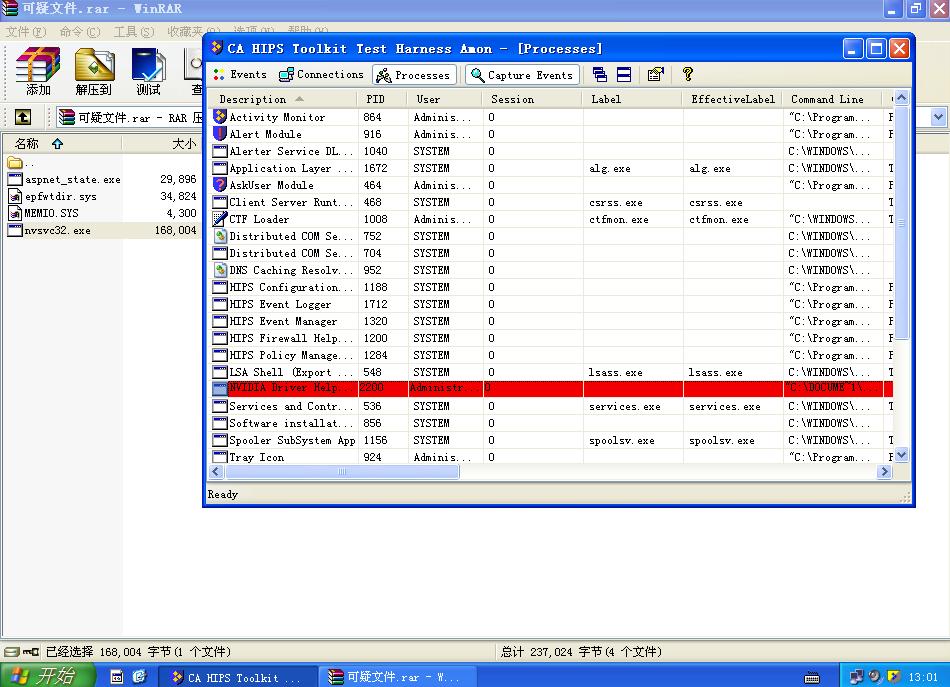Click the horizontal scrollbar left arrow

click(217, 471)
